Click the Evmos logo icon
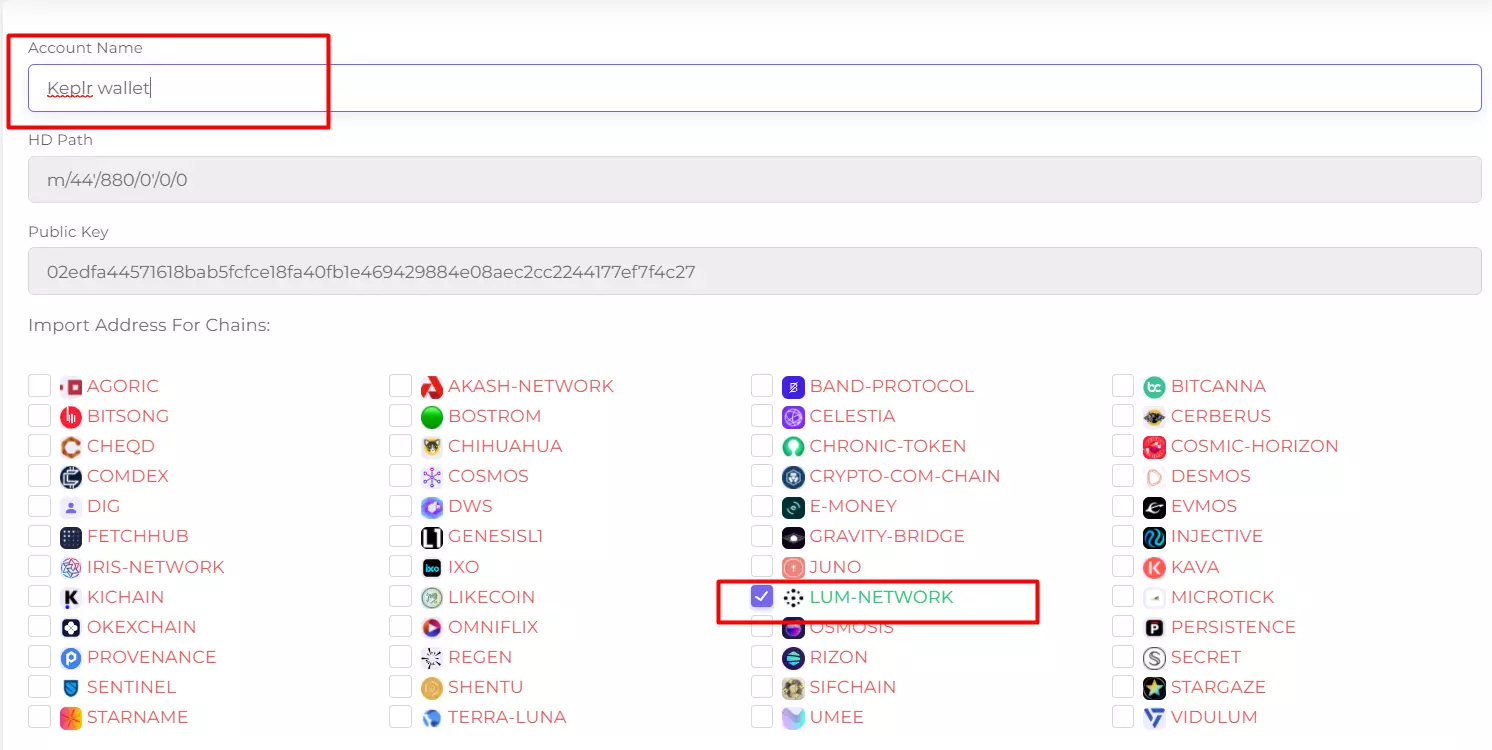 pos(1154,507)
